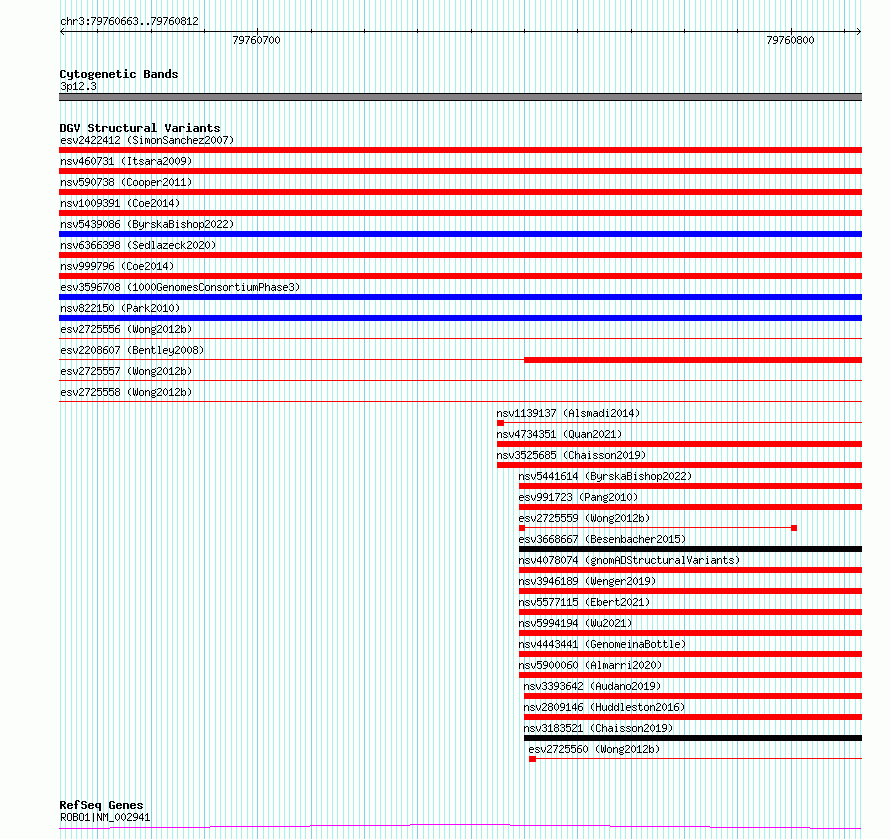Select esv2725559 (Wong2012b) label
The width and height of the screenshot is (890, 839).
tap(584, 518)
